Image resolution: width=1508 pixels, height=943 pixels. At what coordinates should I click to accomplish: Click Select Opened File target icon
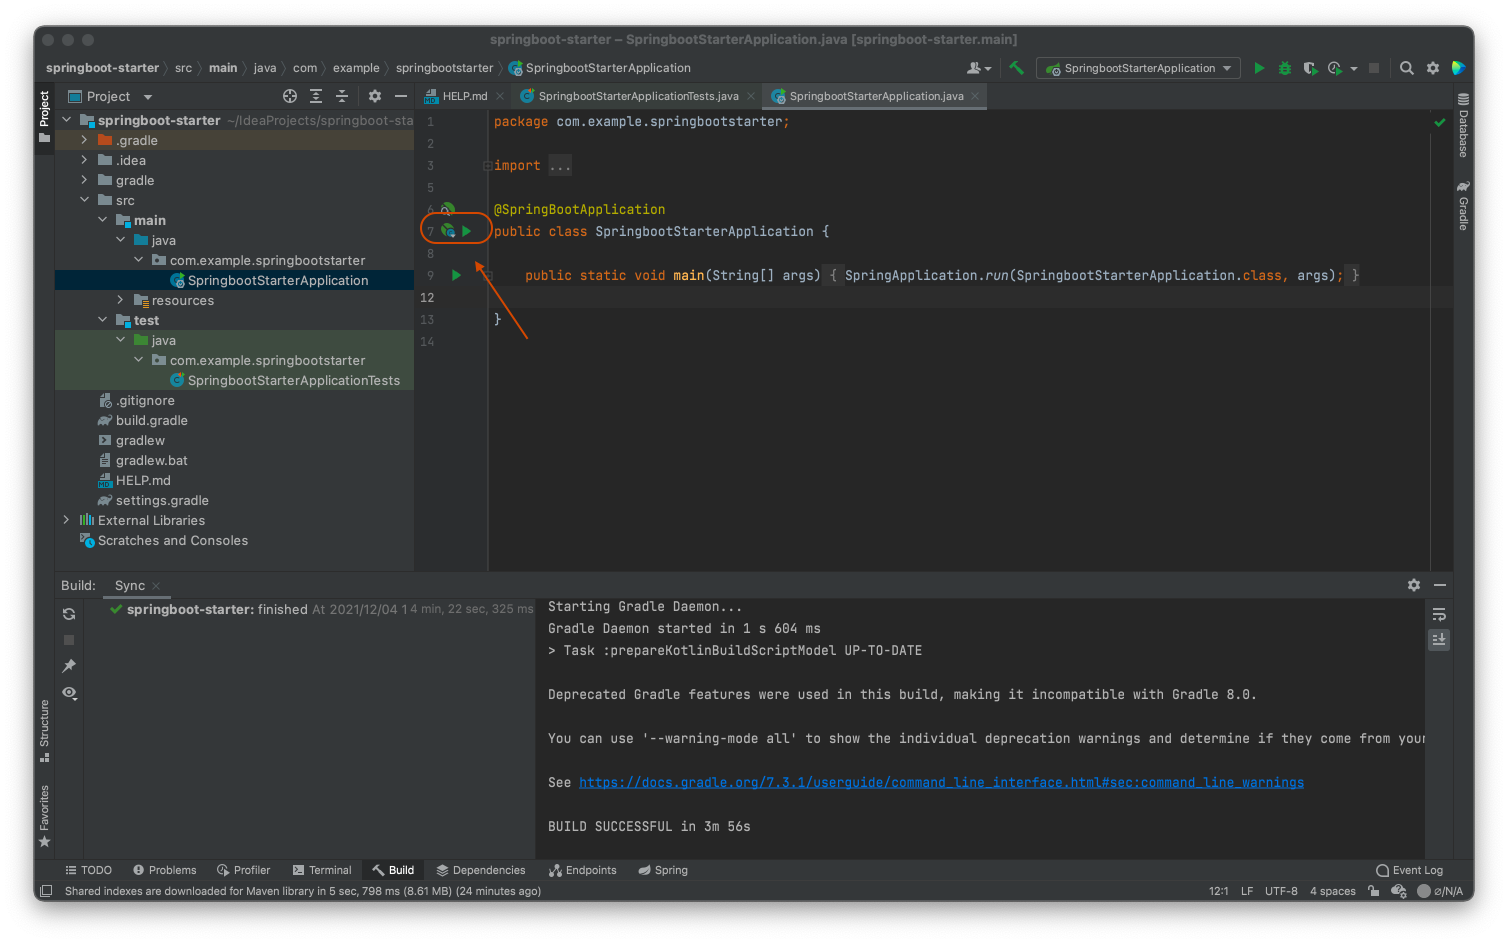(290, 96)
